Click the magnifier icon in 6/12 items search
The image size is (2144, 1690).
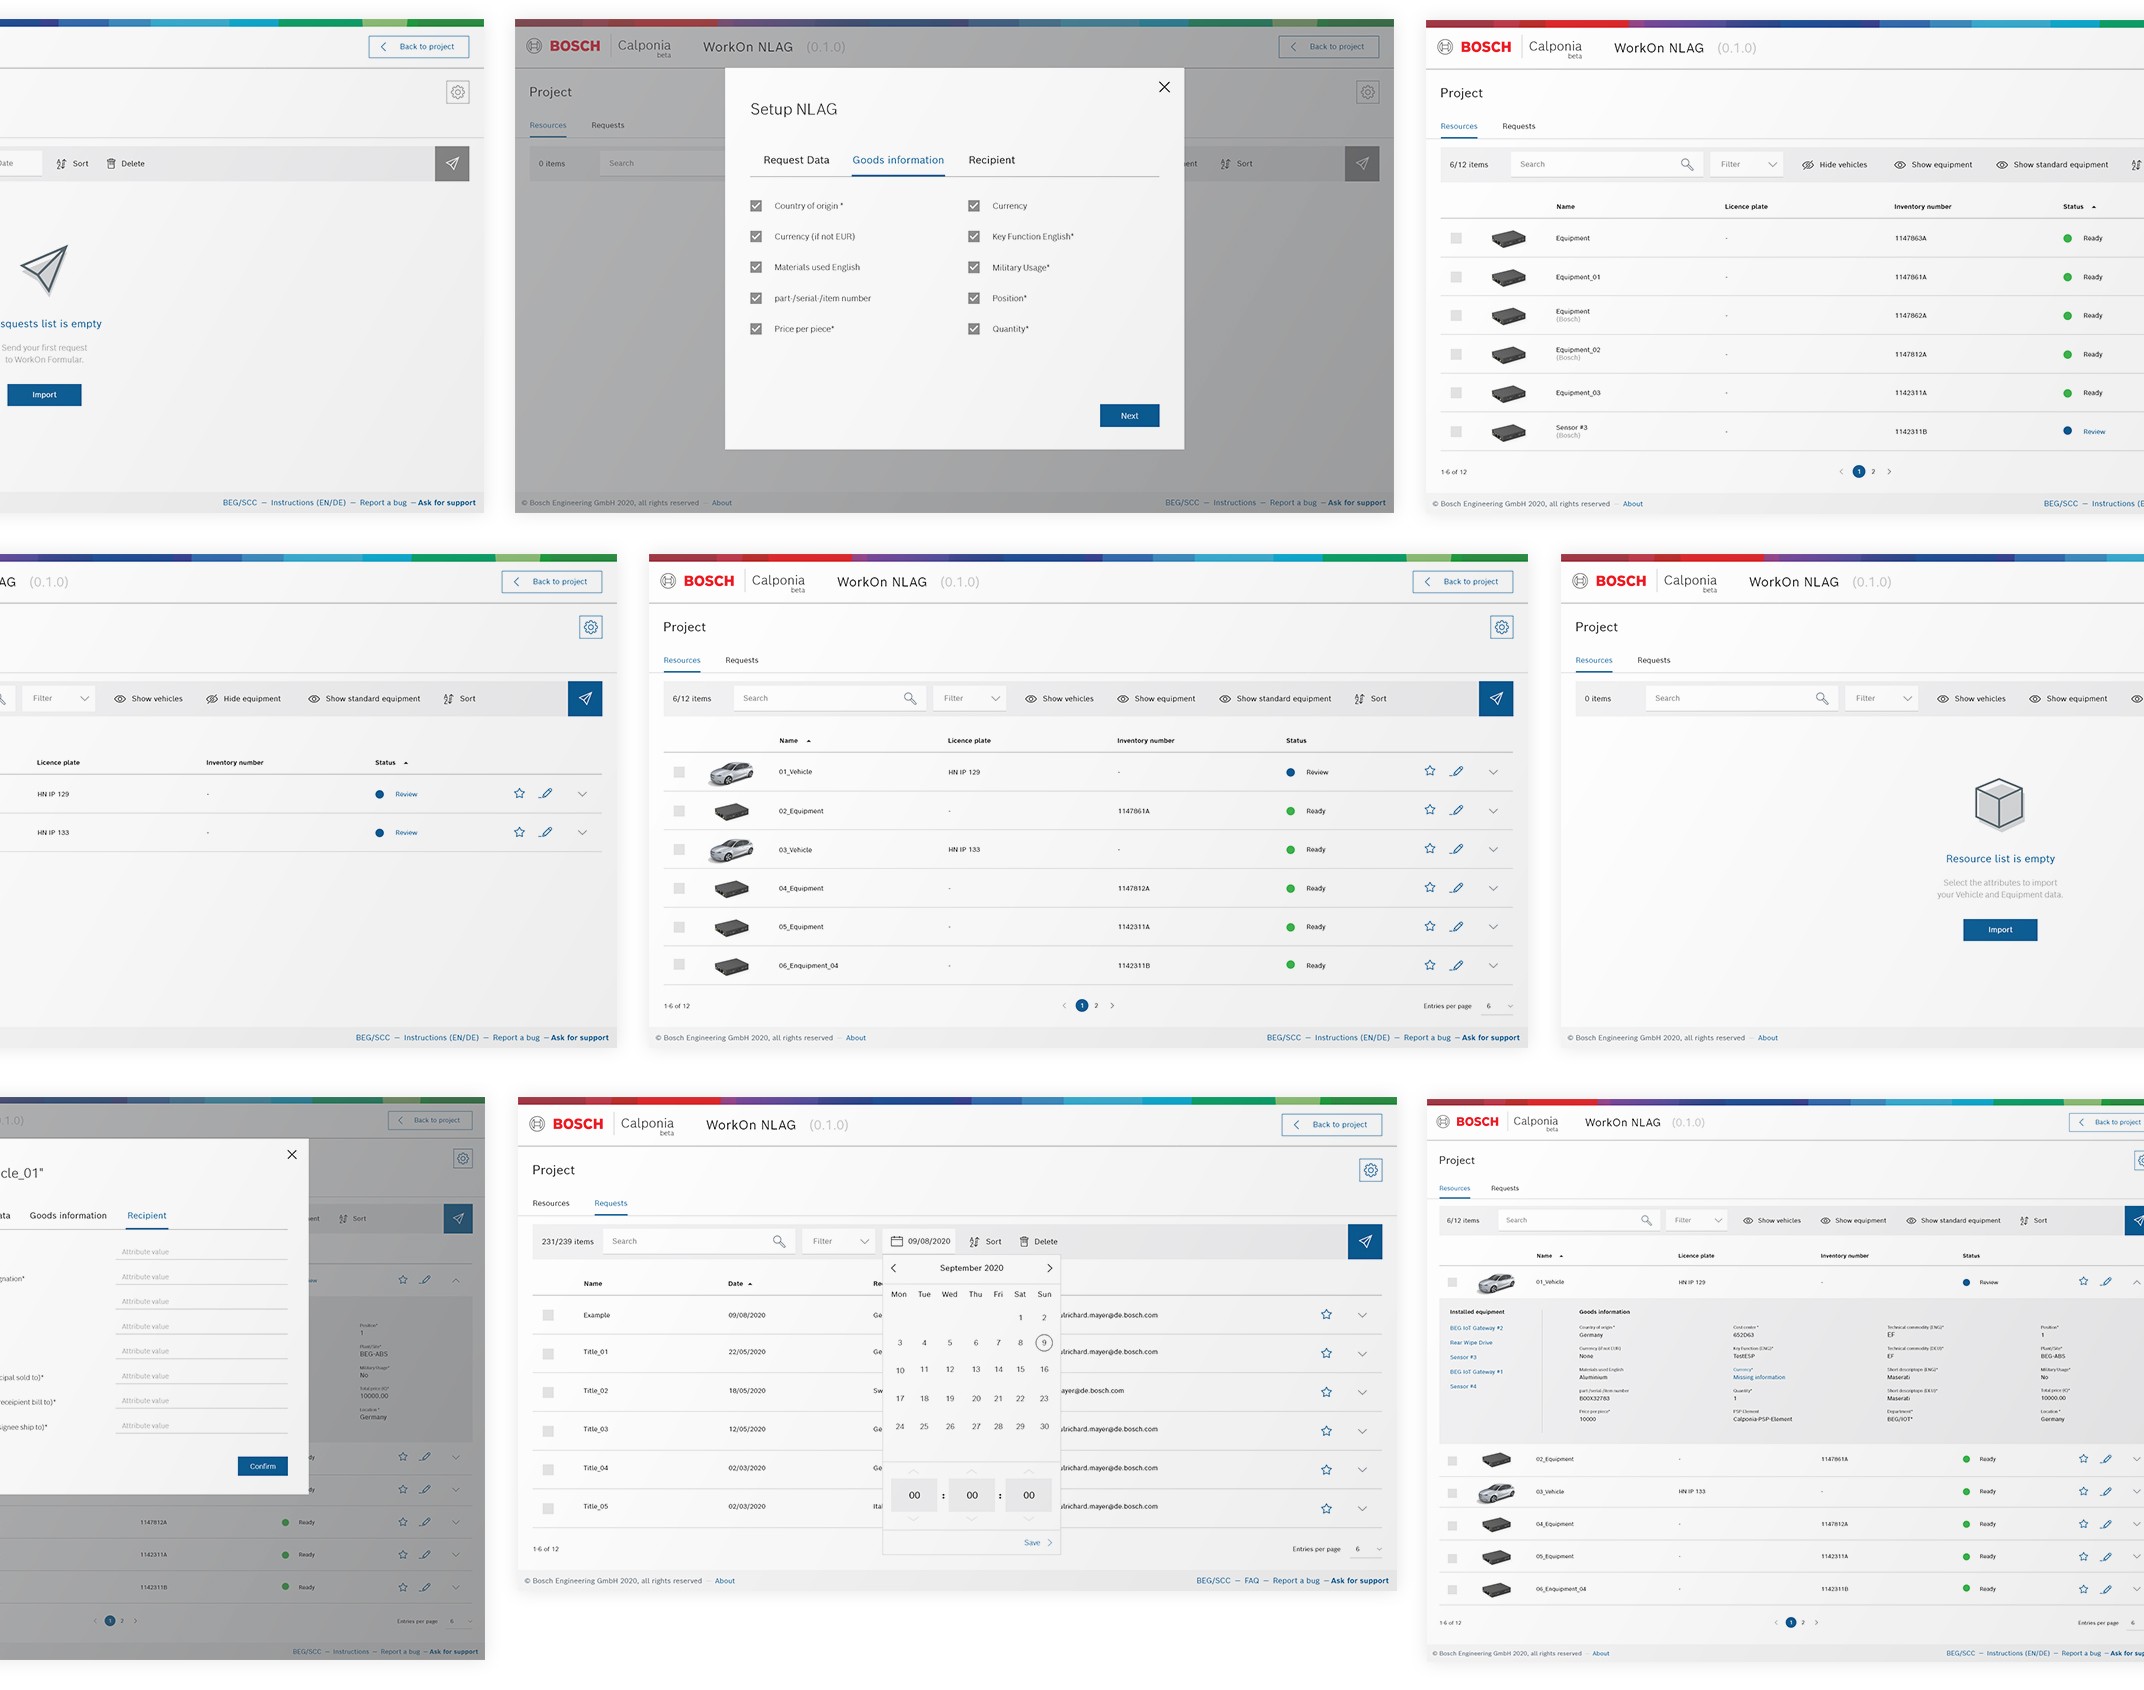click(909, 699)
